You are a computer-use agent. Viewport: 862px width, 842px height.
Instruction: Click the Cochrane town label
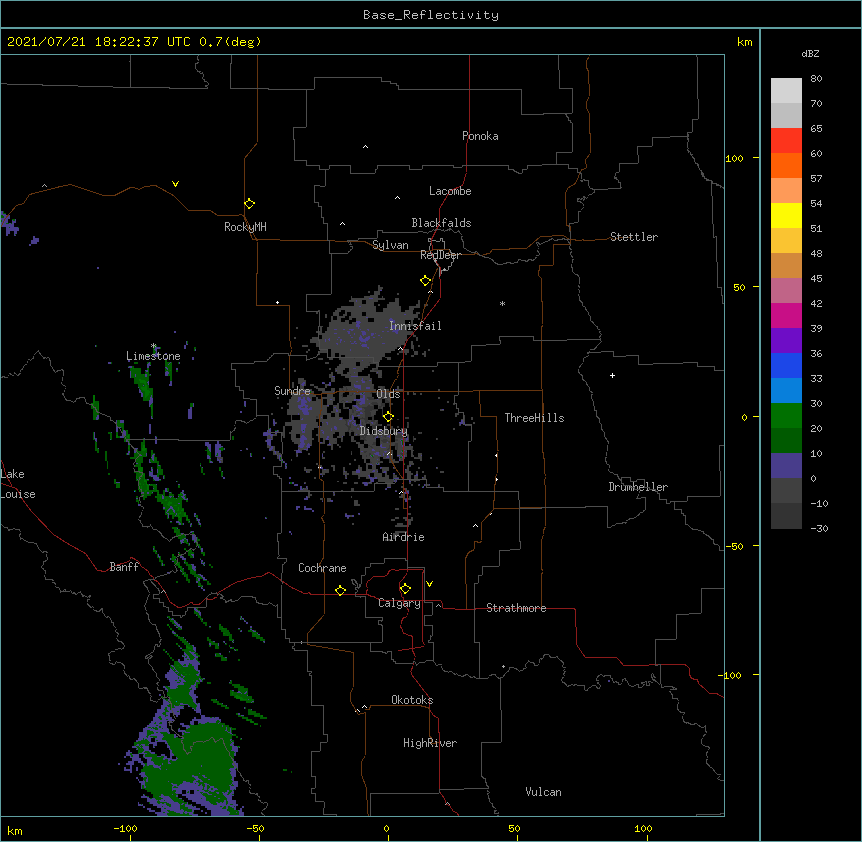tap(322, 568)
